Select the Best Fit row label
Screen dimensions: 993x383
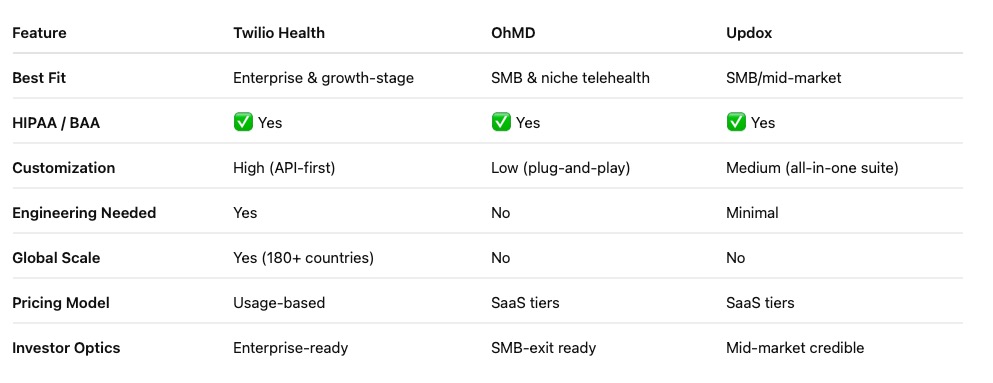click(39, 78)
